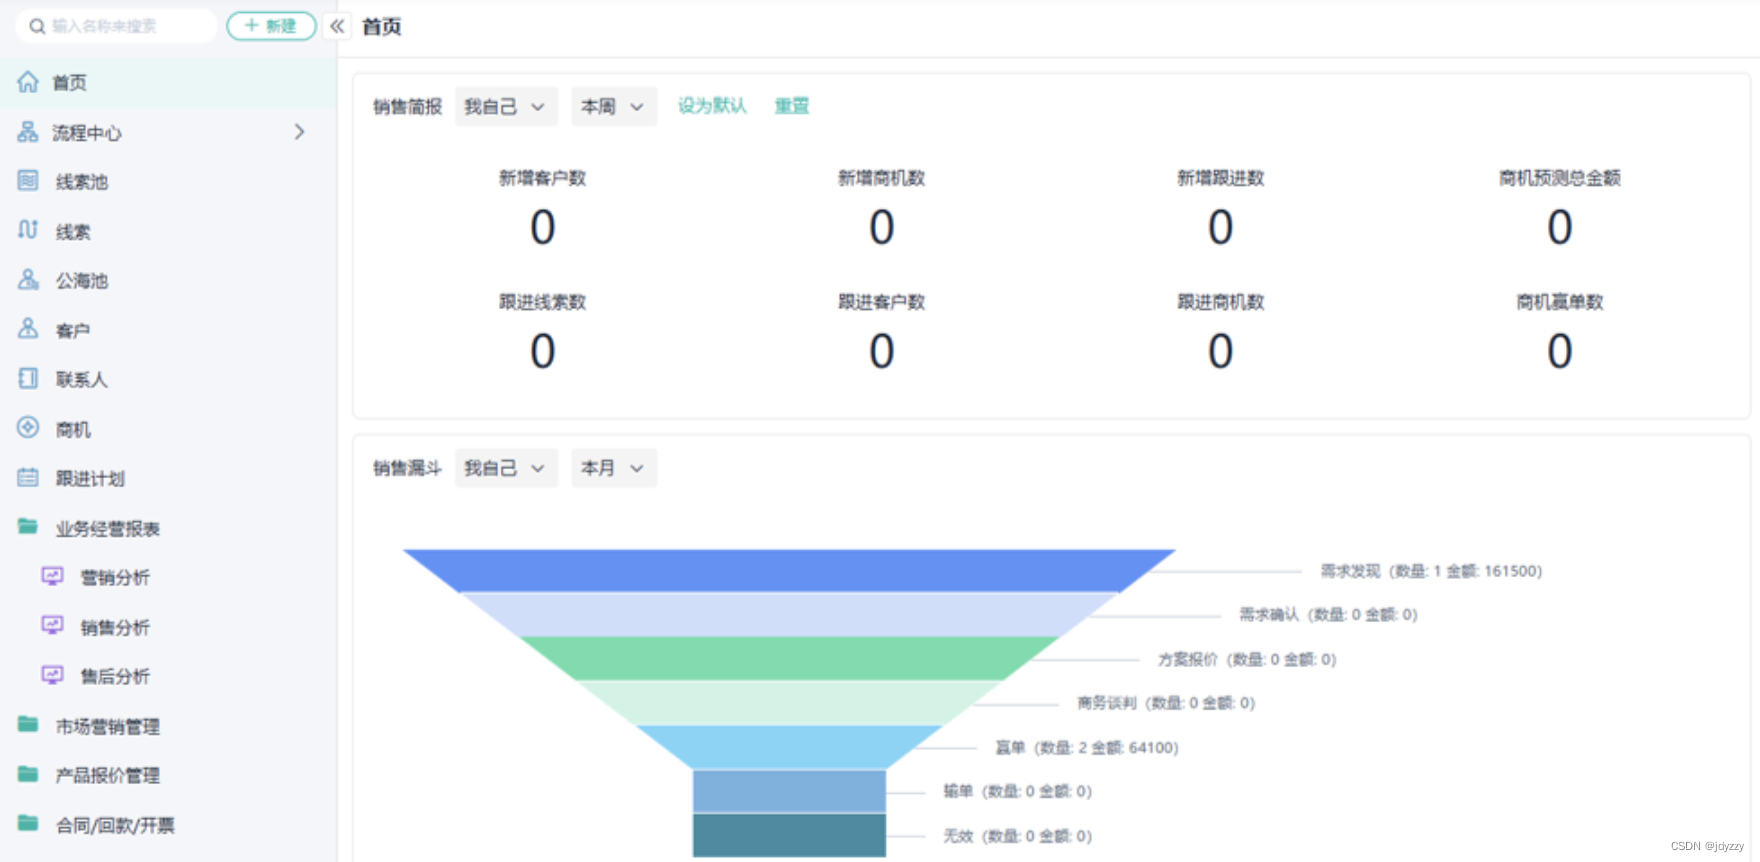This screenshot has width=1760, height=862.
Task: Click the 业务经营报表 folder label
Action: (x=108, y=528)
